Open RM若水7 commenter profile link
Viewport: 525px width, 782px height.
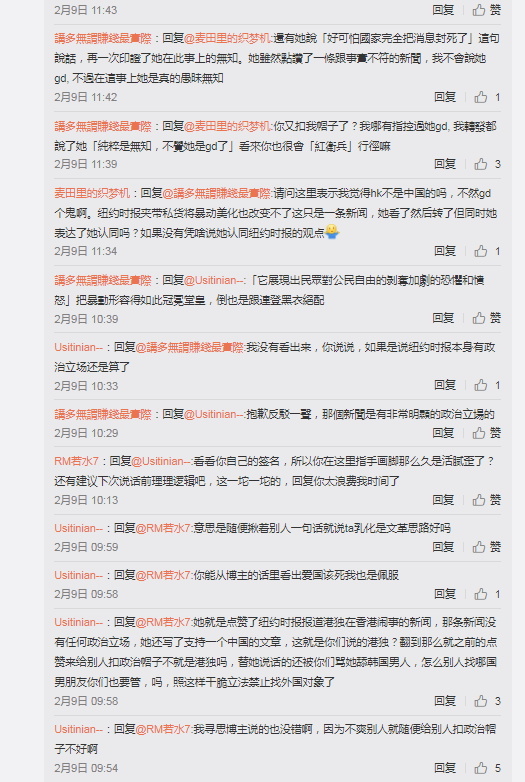76,461
